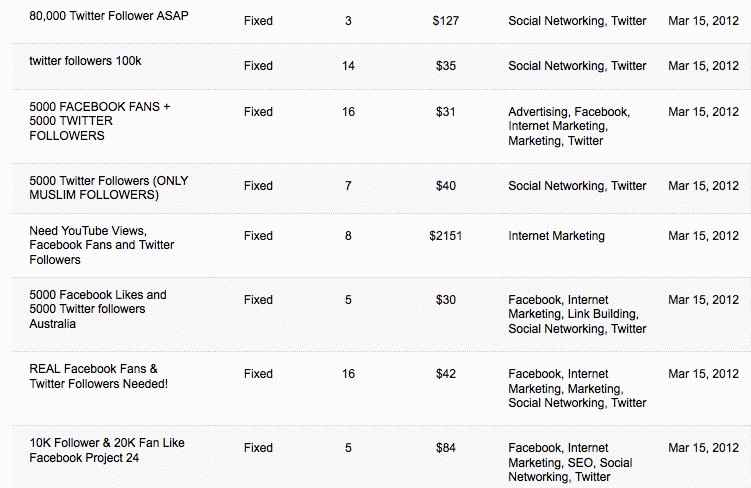The height and width of the screenshot is (488, 751).
Task: Click 'Social Networking, Twitter' tags for 100k row
Action: 577,66
